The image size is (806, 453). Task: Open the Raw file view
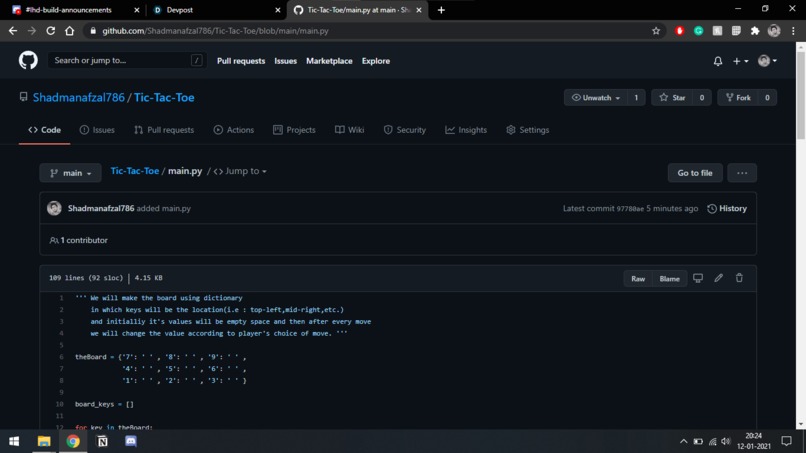coord(638,279)
